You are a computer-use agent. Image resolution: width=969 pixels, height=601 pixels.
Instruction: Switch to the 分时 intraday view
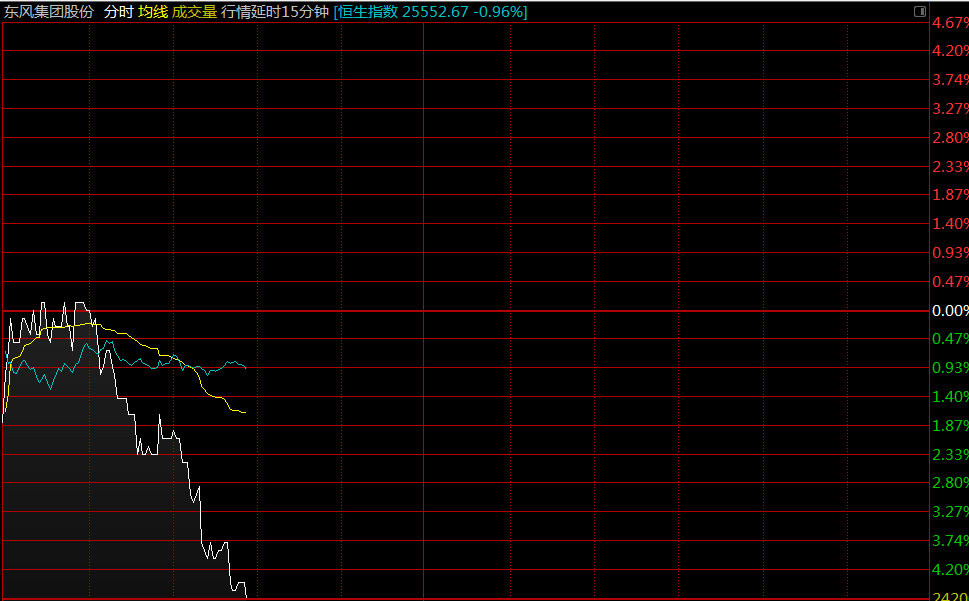(x=118, y=12)
